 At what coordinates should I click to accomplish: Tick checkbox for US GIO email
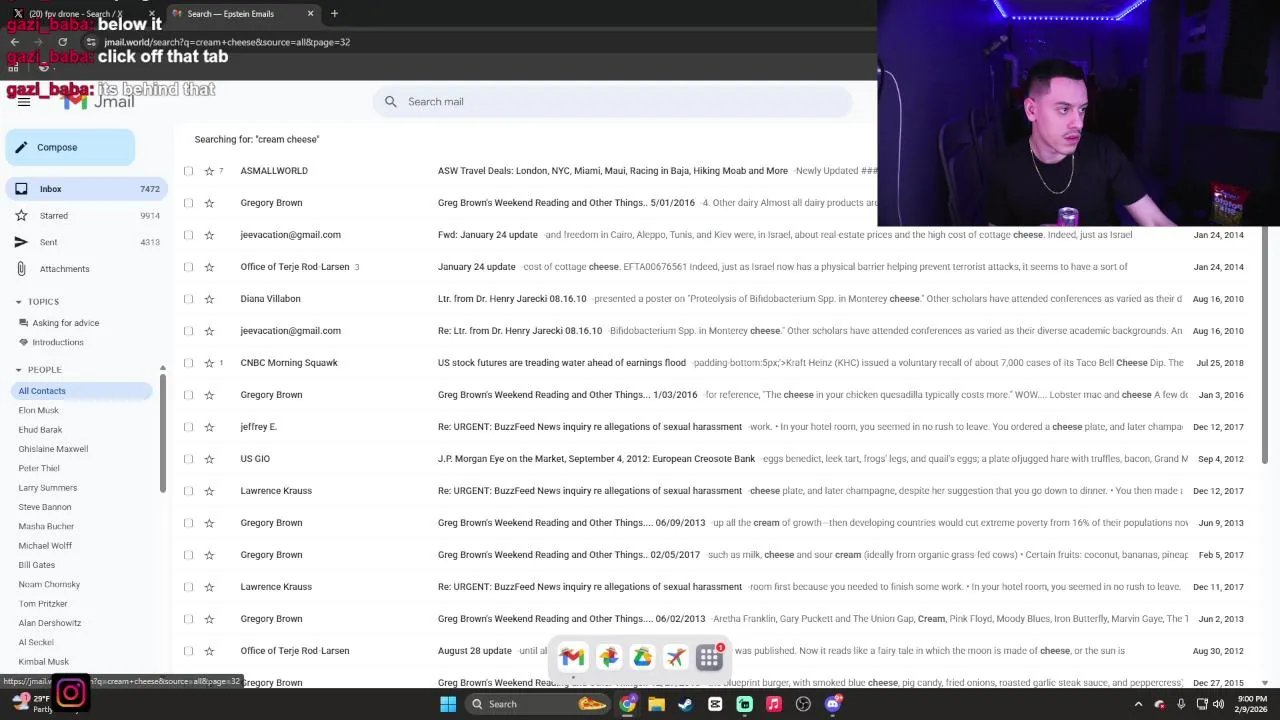coord(189,459)
